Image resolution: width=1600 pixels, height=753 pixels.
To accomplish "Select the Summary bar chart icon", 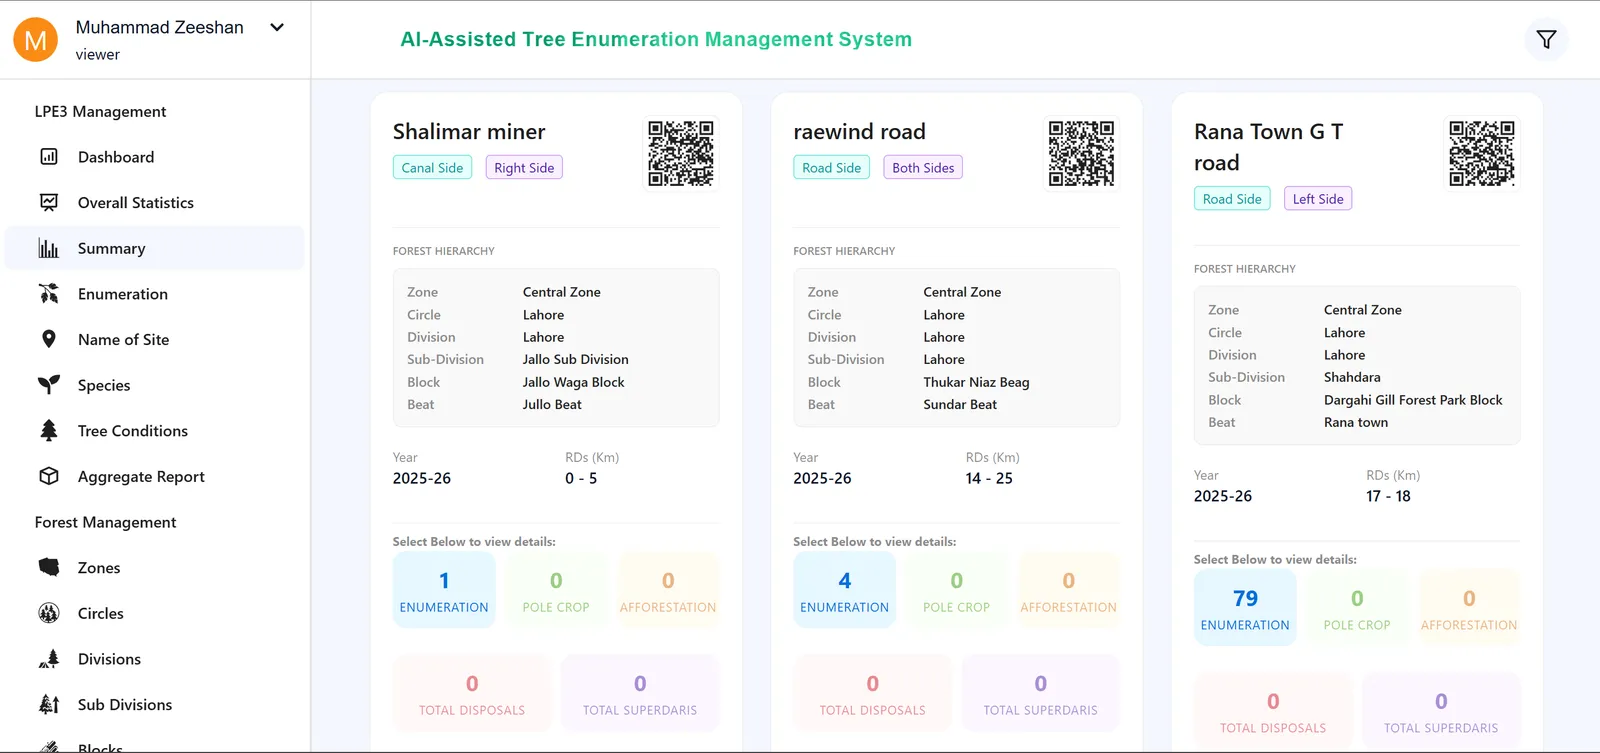I will (49, 248).
